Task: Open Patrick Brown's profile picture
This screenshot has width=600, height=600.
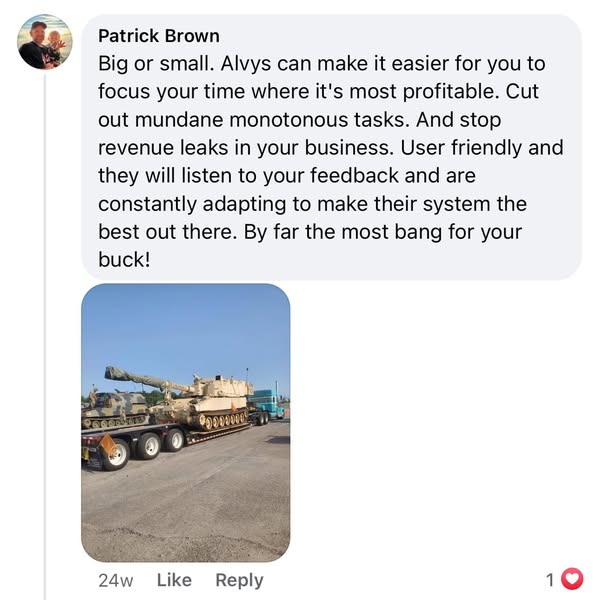Action: tap(45, 42)
